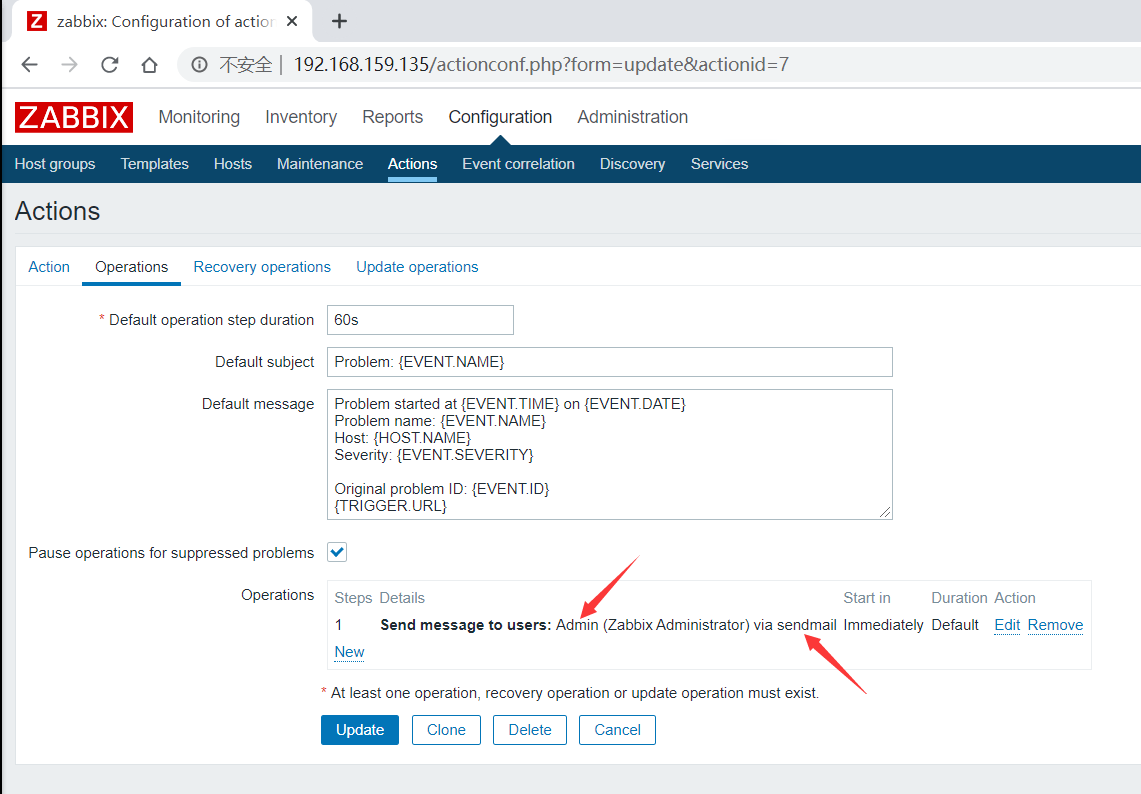Image resolution: width=1141 pixels, height=794 pixels.
Task: Remove the Send message to users operation
Action: point(1055,625)
